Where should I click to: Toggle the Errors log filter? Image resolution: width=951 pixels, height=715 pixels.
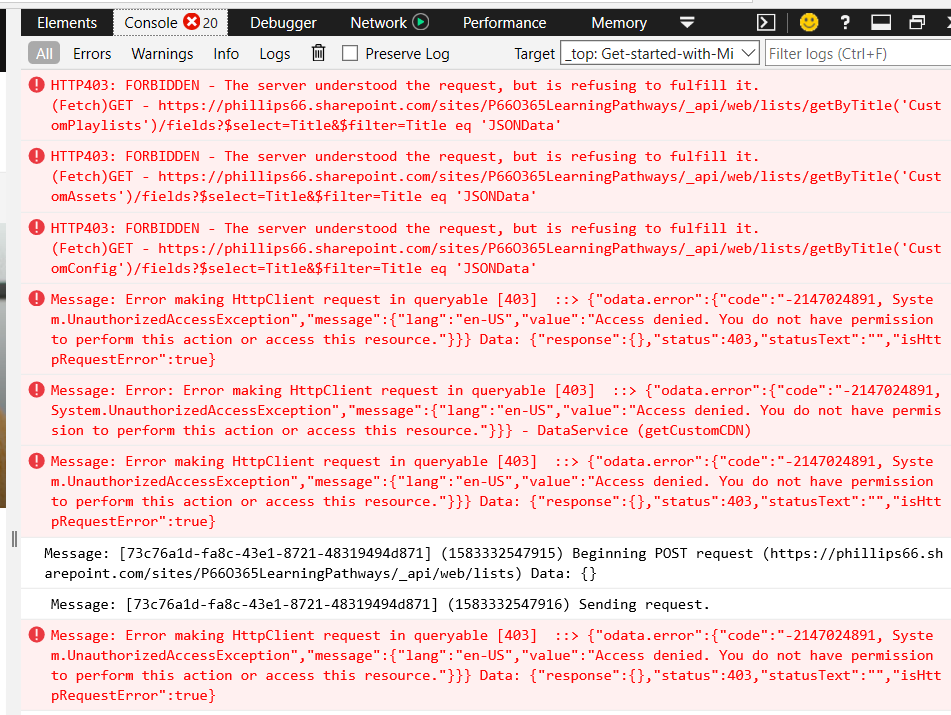(92, 53)
